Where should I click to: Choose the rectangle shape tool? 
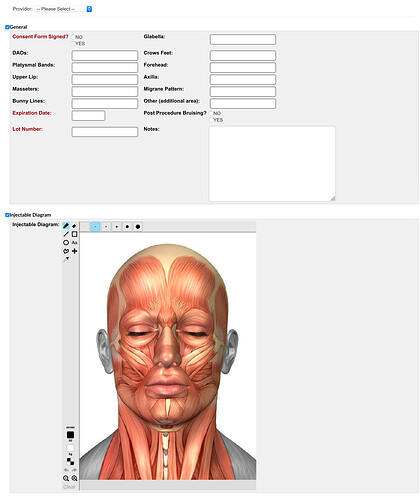point(74,234)
